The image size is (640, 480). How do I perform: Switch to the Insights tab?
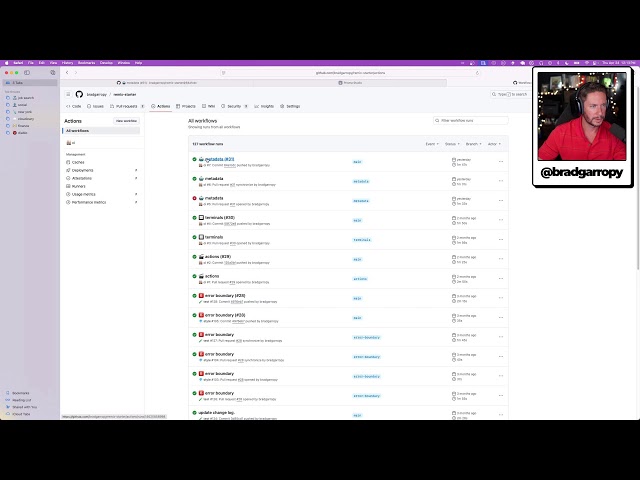pyautogui.click(x=264, y=106)
